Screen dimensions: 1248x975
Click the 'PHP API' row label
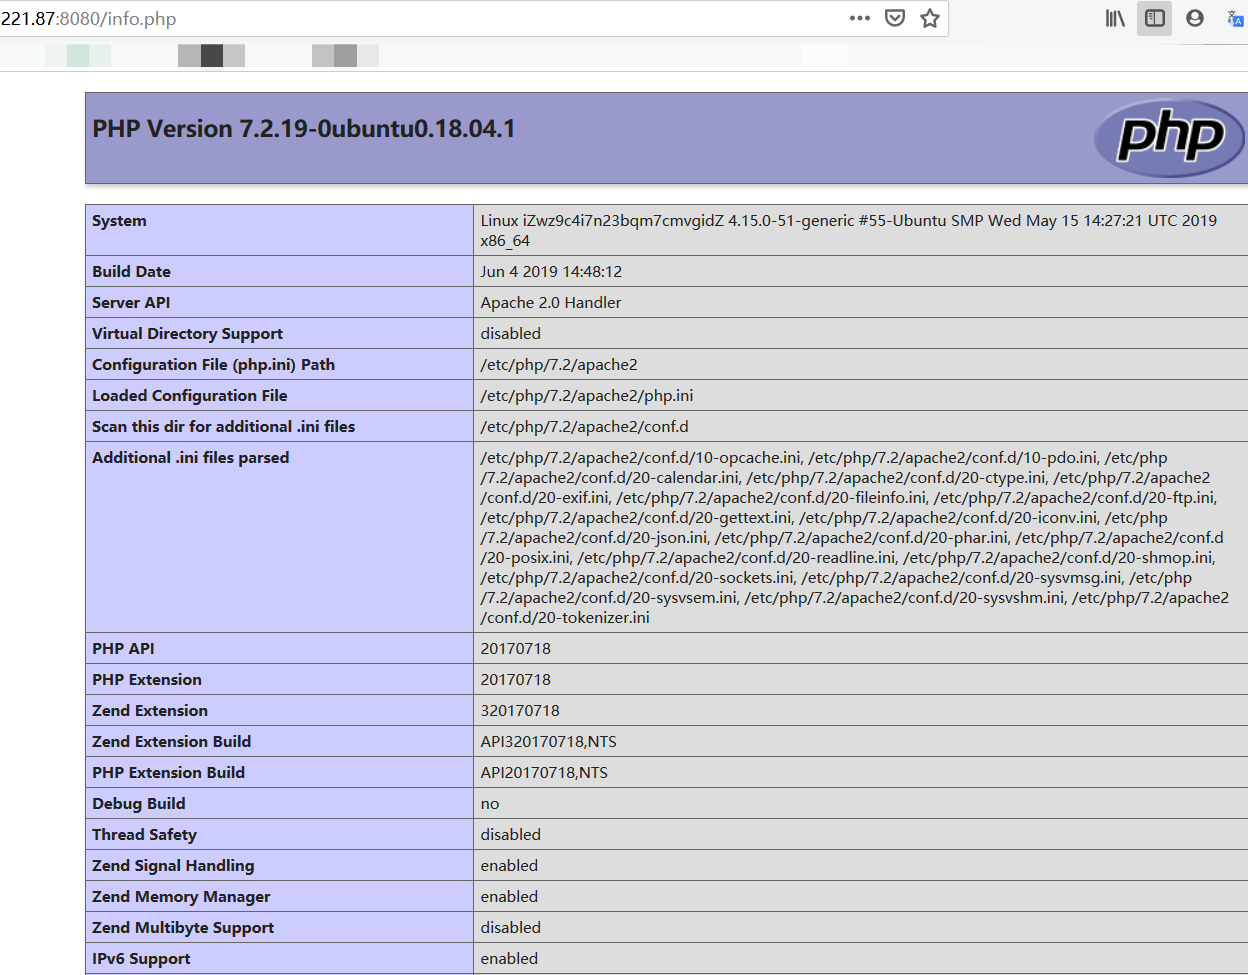click(x=123, y=649)
